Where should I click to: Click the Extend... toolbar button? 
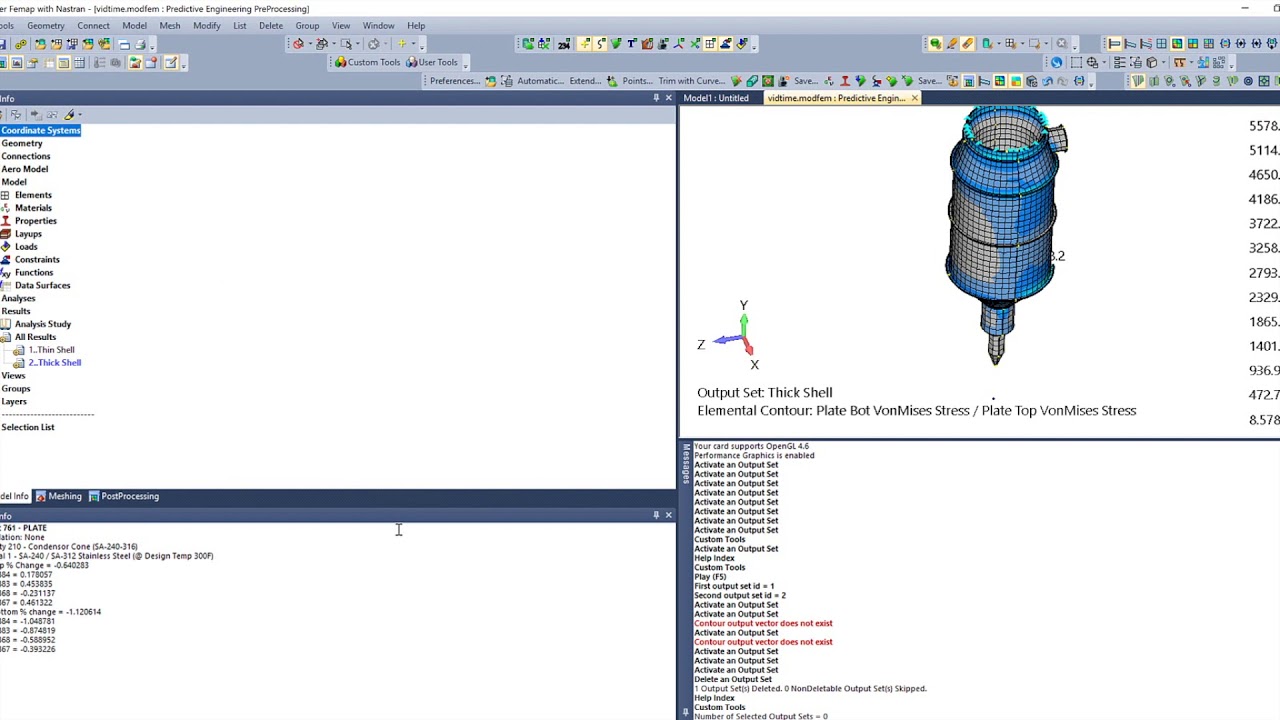[x=585, y=81]
